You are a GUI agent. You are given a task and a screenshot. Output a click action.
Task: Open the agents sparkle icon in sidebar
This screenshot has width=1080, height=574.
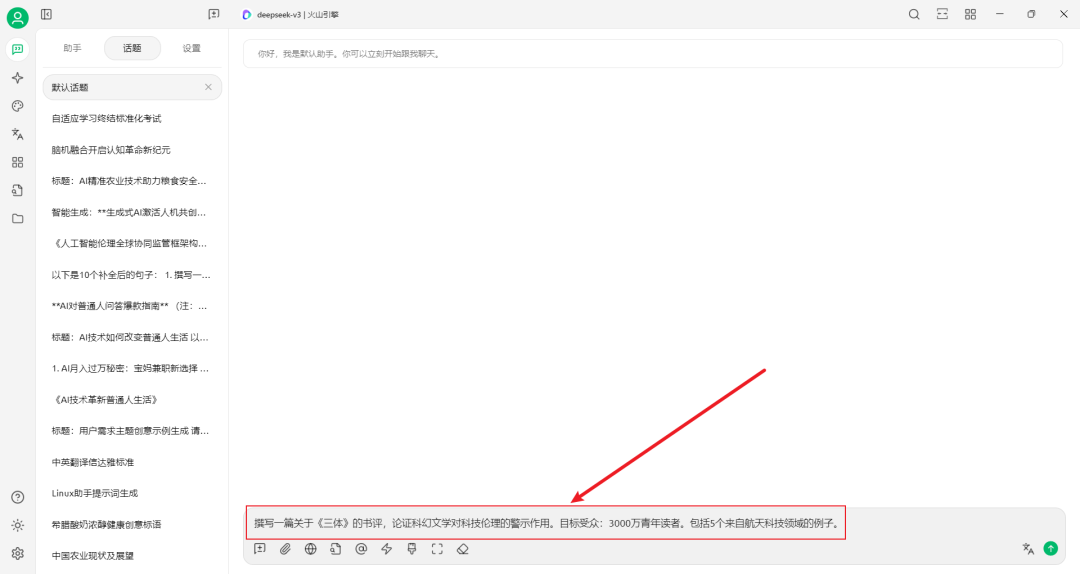[17, 78]
